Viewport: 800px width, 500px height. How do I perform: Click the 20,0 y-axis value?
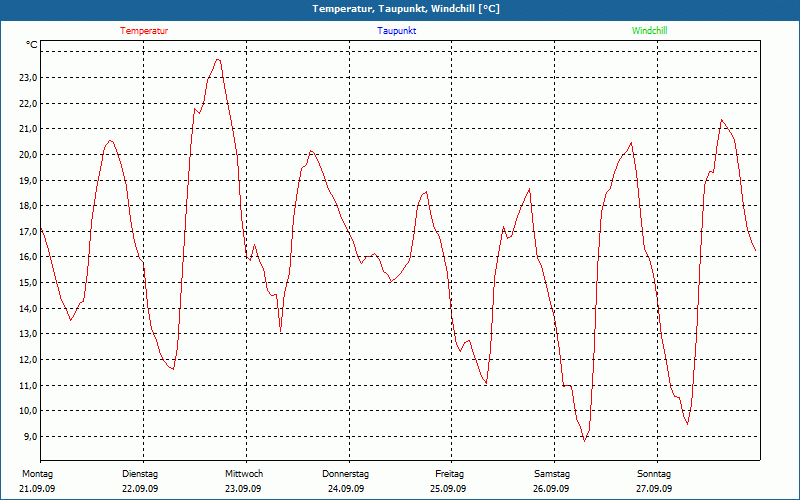pyautogui.click(x=28, y=155)
